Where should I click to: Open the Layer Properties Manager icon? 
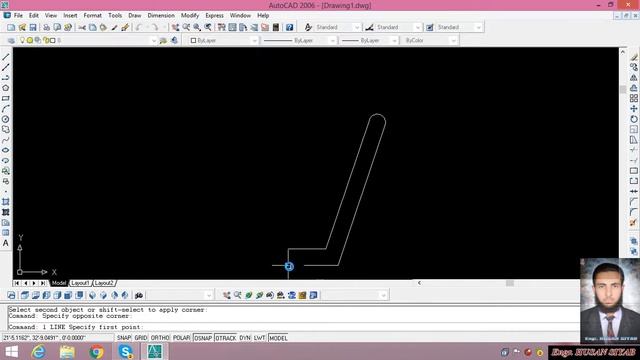(x=11, y=40)
